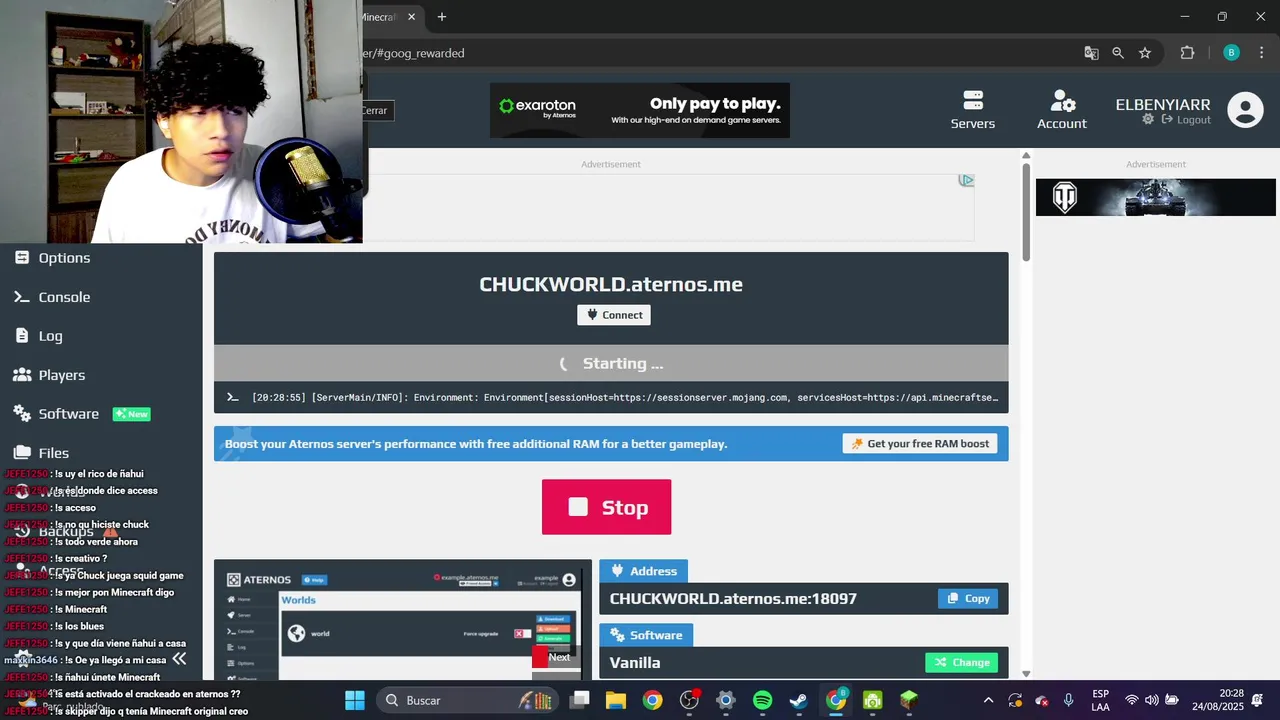The width and height of the screenshot is (1280, 720).
Task: Open Spotify from the taskbar
Action: (762, 700)
